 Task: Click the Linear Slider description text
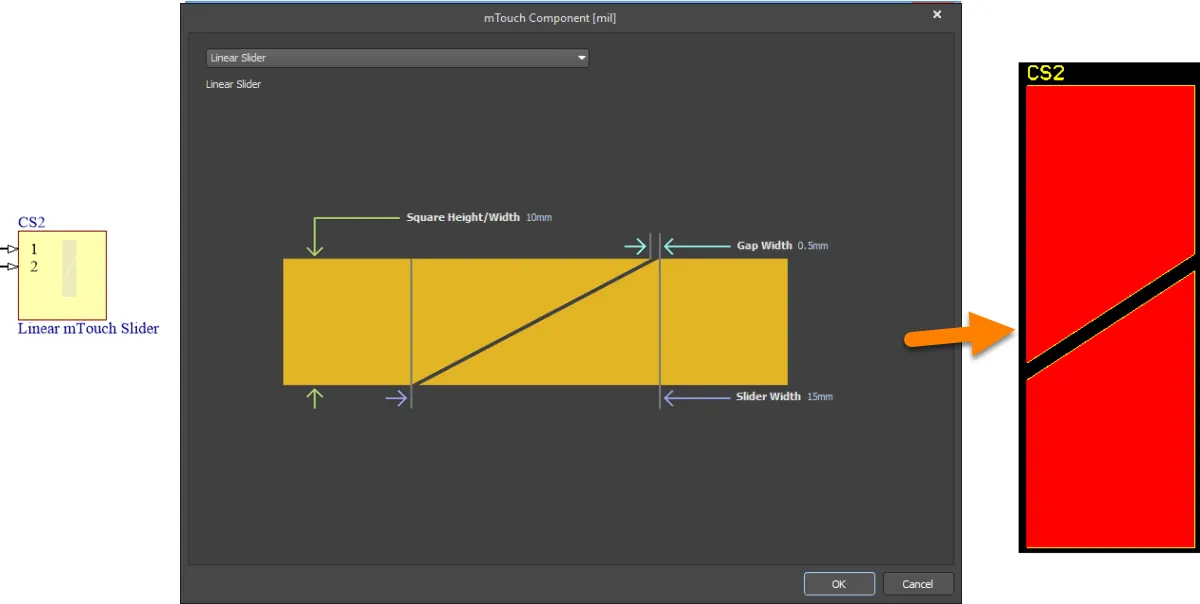pyautogui.click(x=233, y=84)
